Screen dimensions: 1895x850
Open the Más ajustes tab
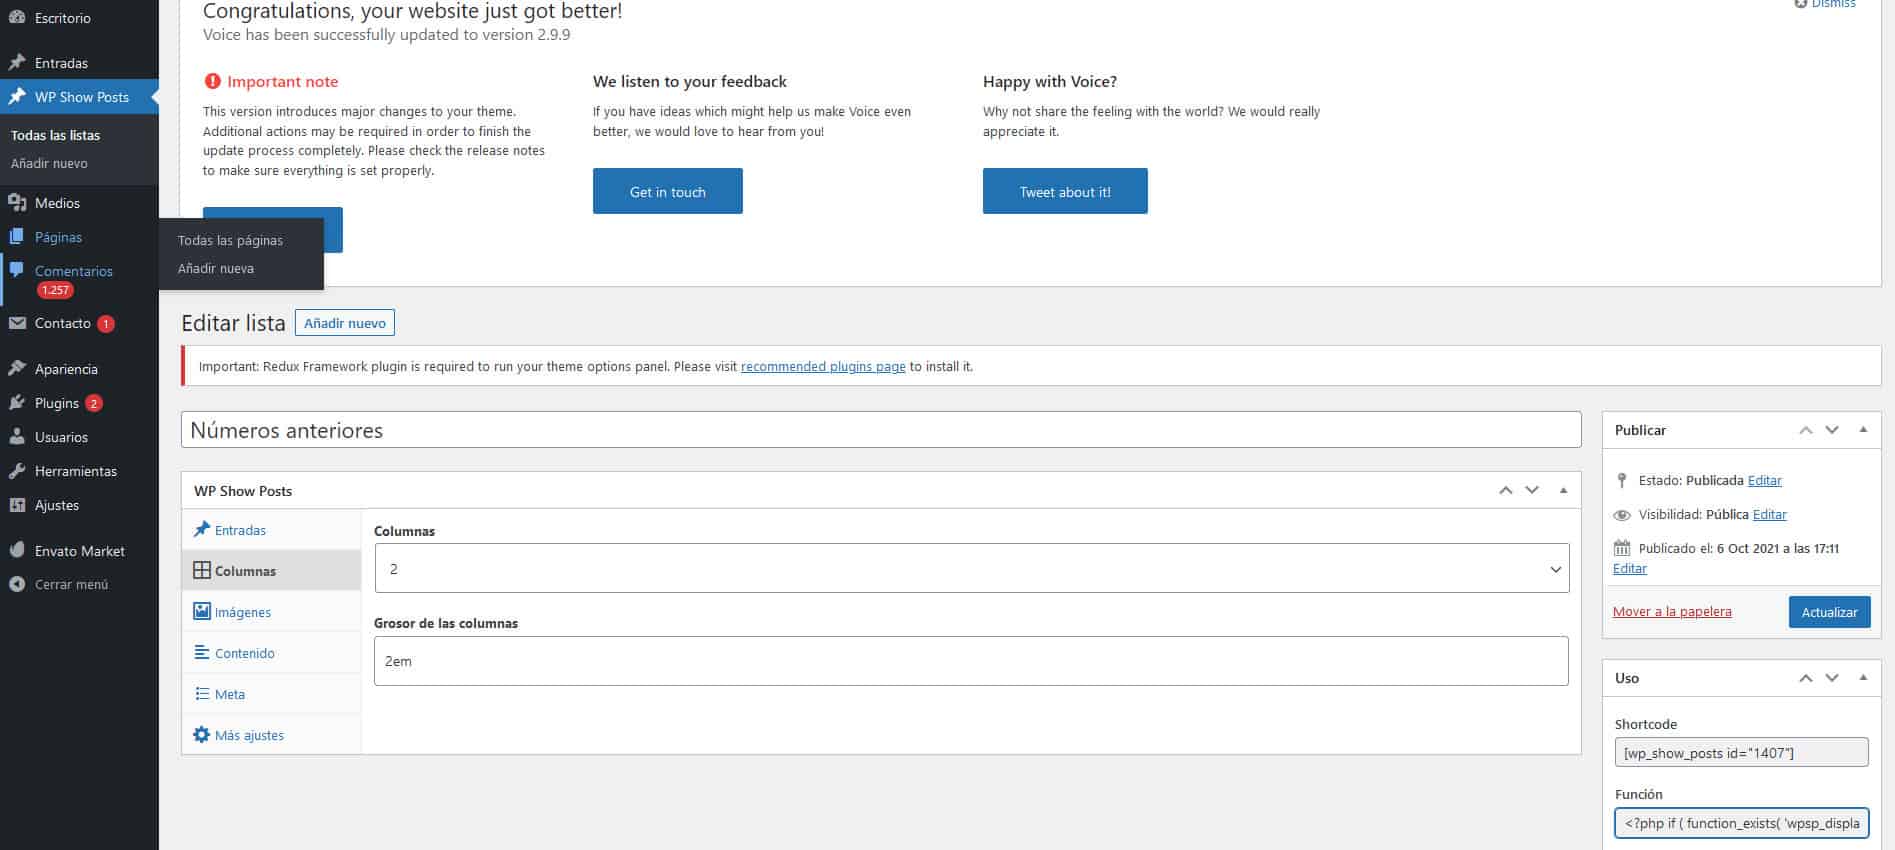[249, 735]
